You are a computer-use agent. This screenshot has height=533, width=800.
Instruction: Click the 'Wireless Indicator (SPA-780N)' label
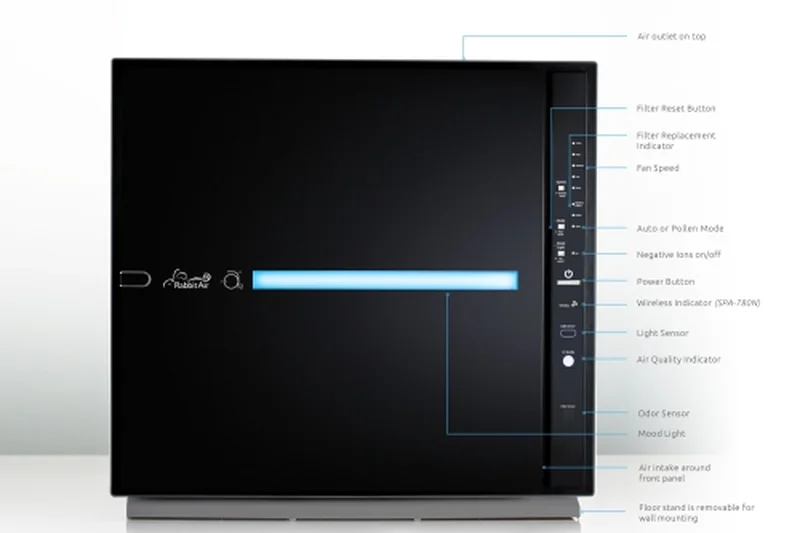(698, 303)
